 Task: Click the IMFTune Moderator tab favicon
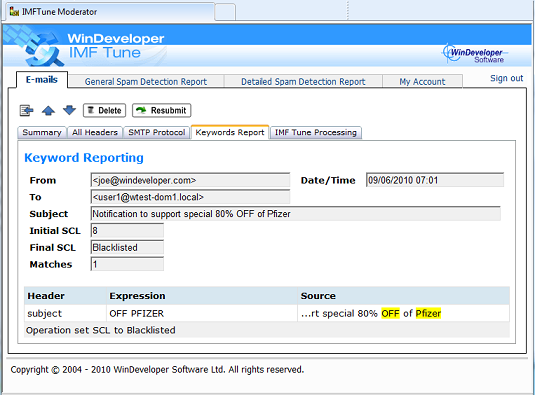click(14, 12)
